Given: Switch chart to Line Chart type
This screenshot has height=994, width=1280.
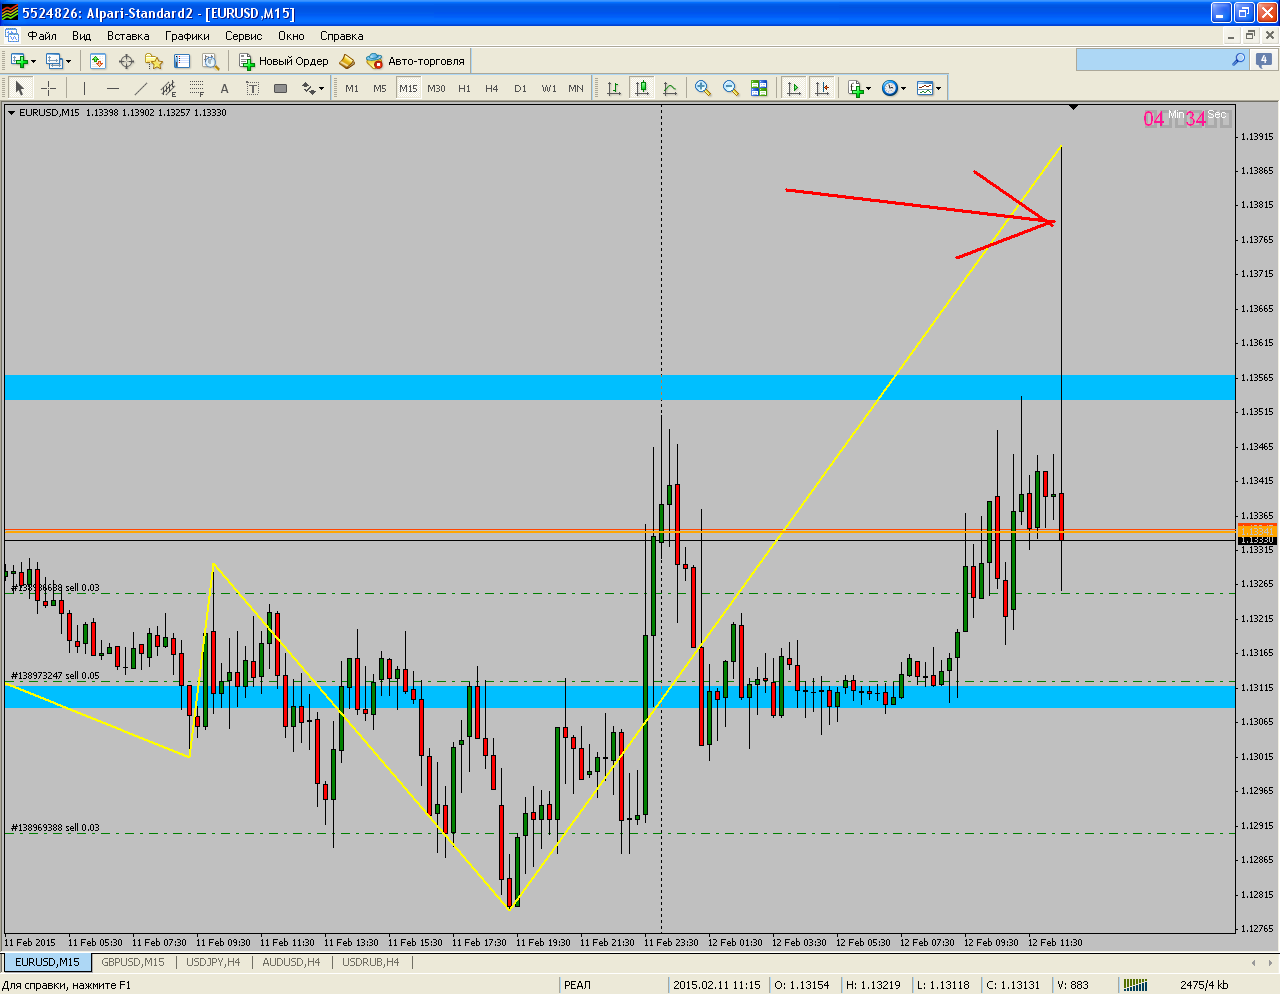Looking at the screenshot, I should pos(670,88).
